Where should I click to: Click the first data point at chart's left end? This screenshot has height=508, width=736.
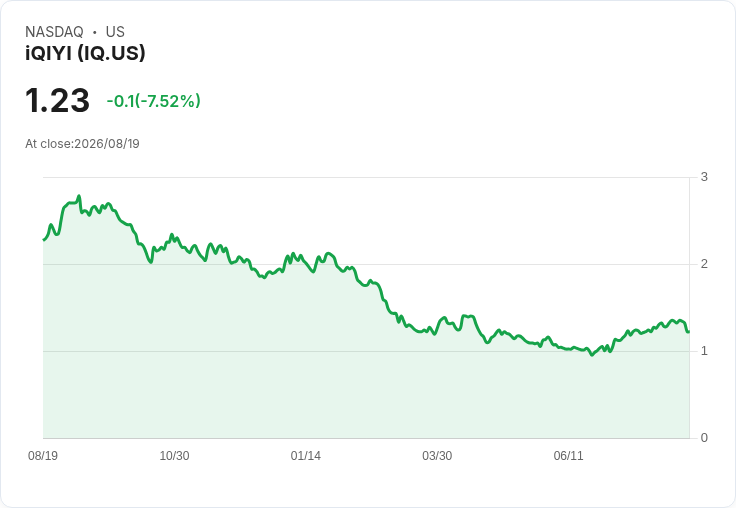click(44, 240)
